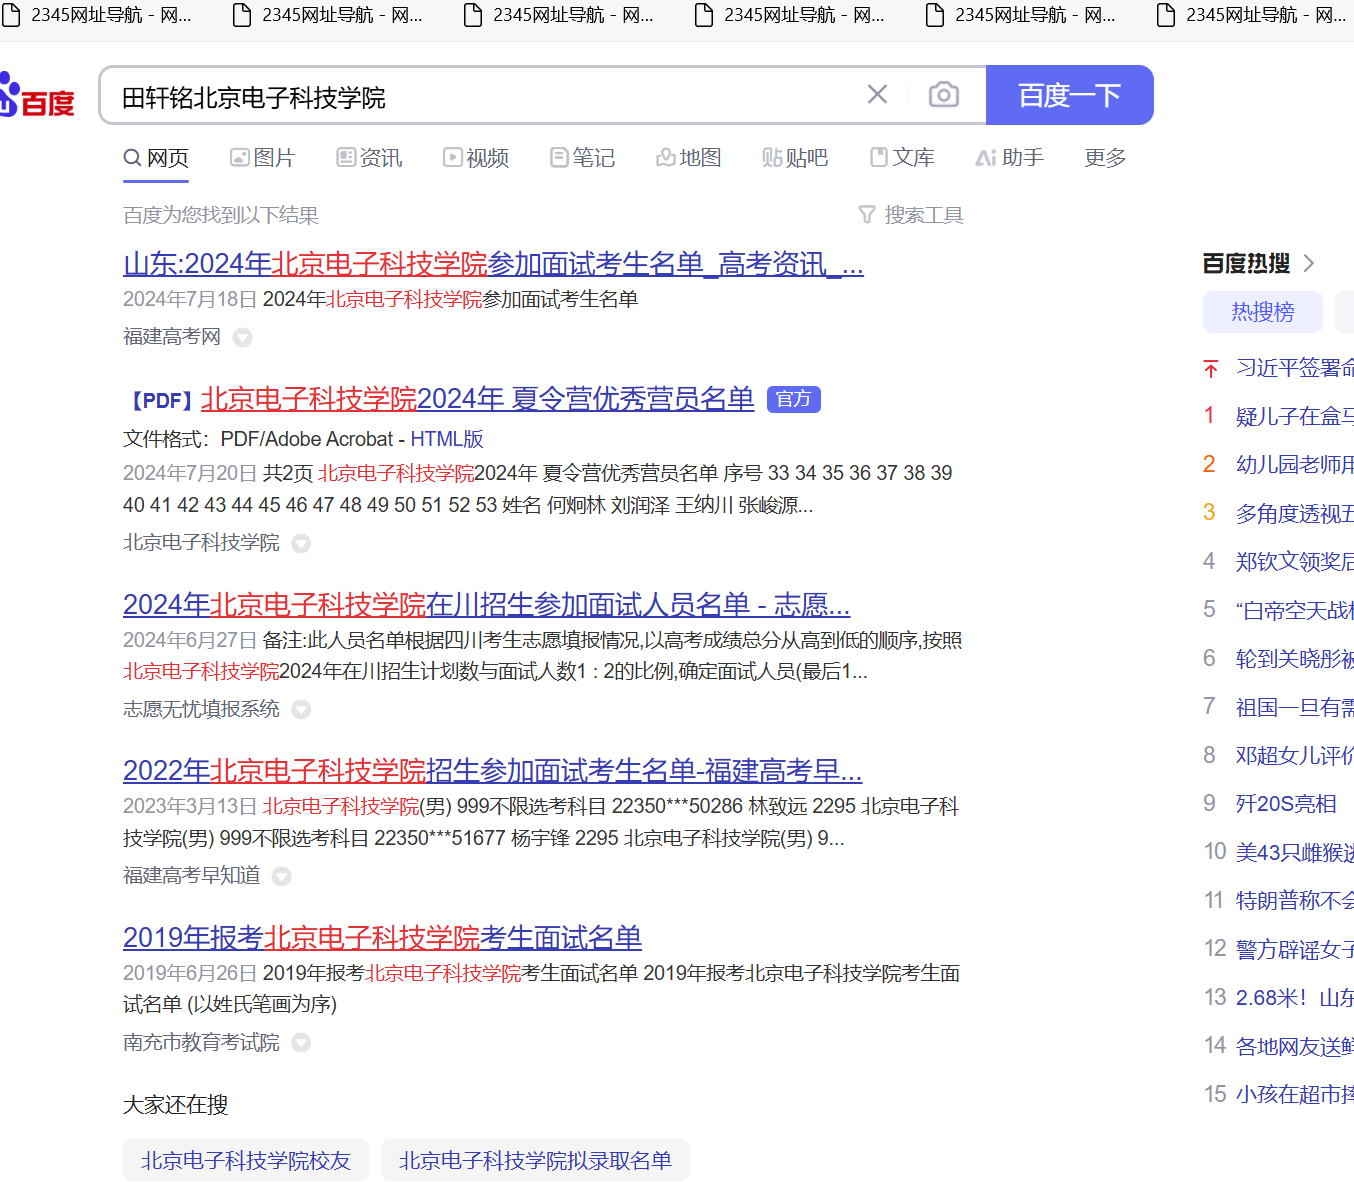
Task: Click the page icon on the first browser tab
Action: coord(10,15)
